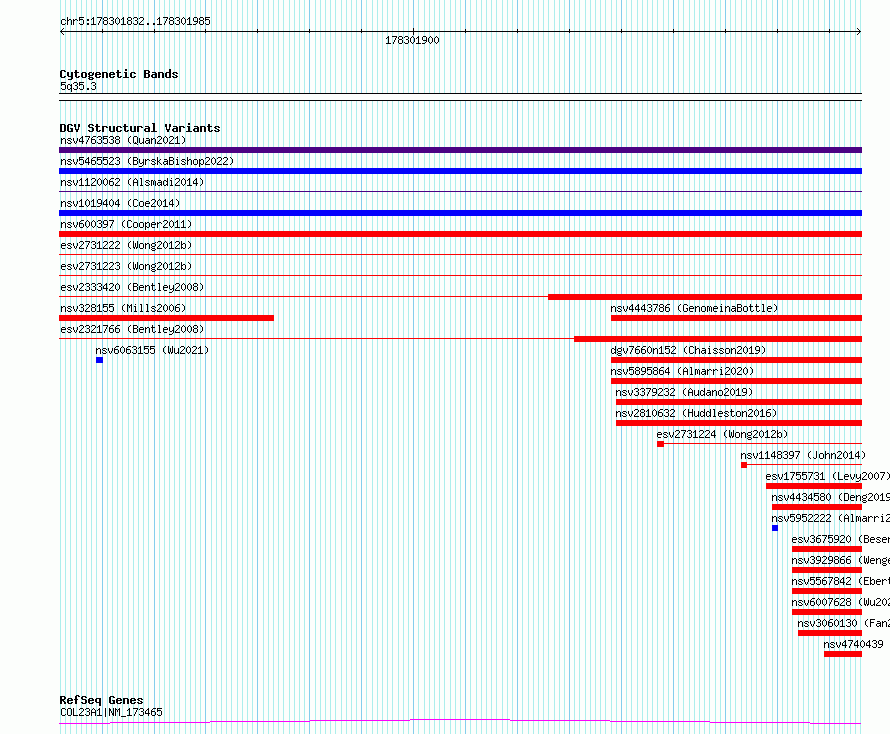Click the thick red segment of esv2333420

tap(705, 297)
